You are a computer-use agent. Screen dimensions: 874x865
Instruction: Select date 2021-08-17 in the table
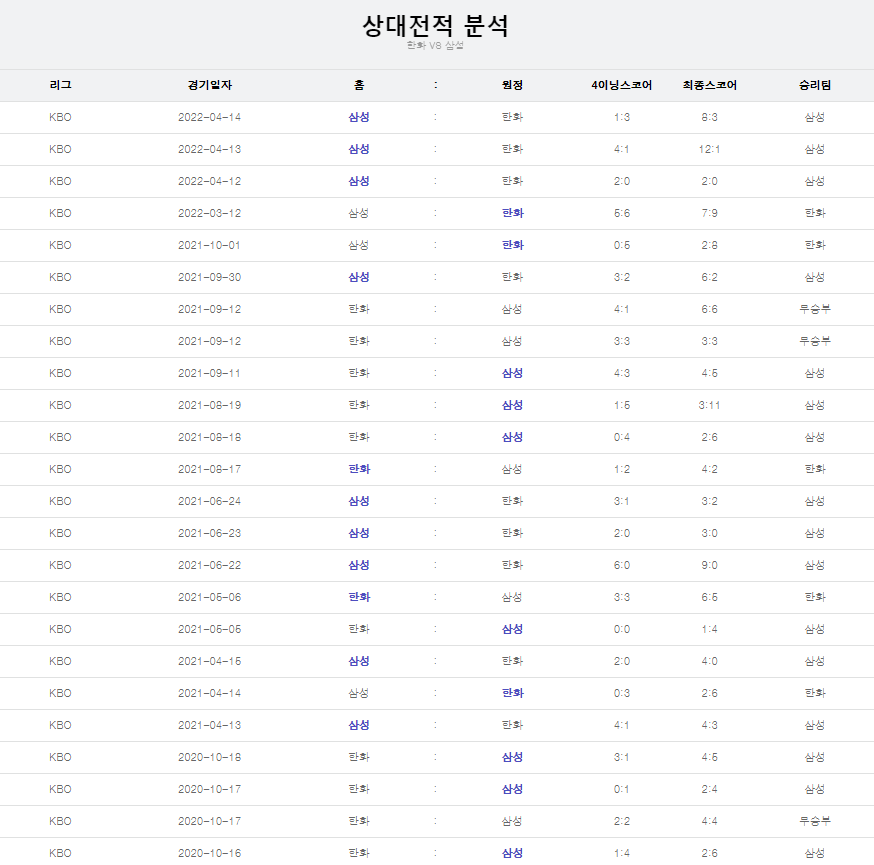tap(210, 469)
